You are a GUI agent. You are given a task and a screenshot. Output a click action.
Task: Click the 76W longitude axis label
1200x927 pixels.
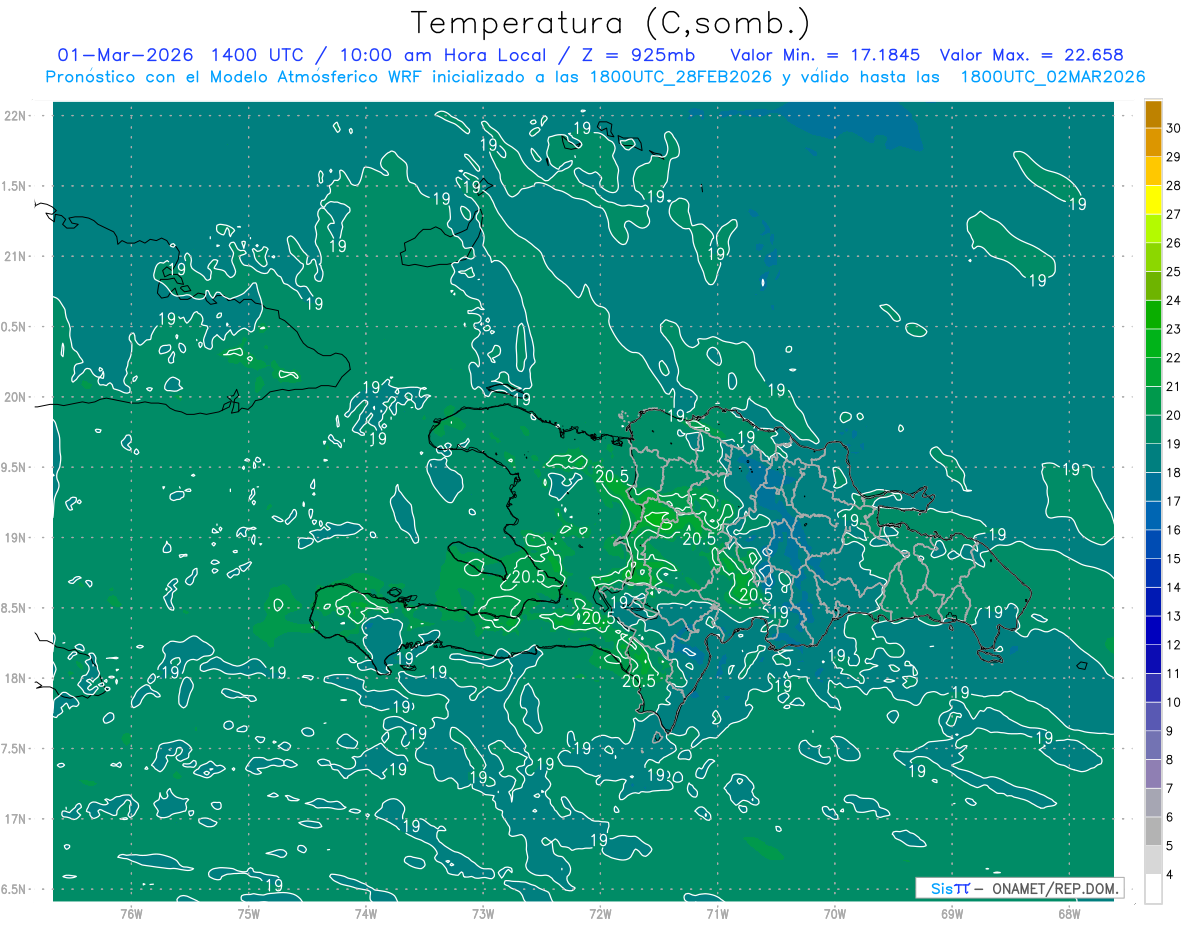click(x=131, y=914)
